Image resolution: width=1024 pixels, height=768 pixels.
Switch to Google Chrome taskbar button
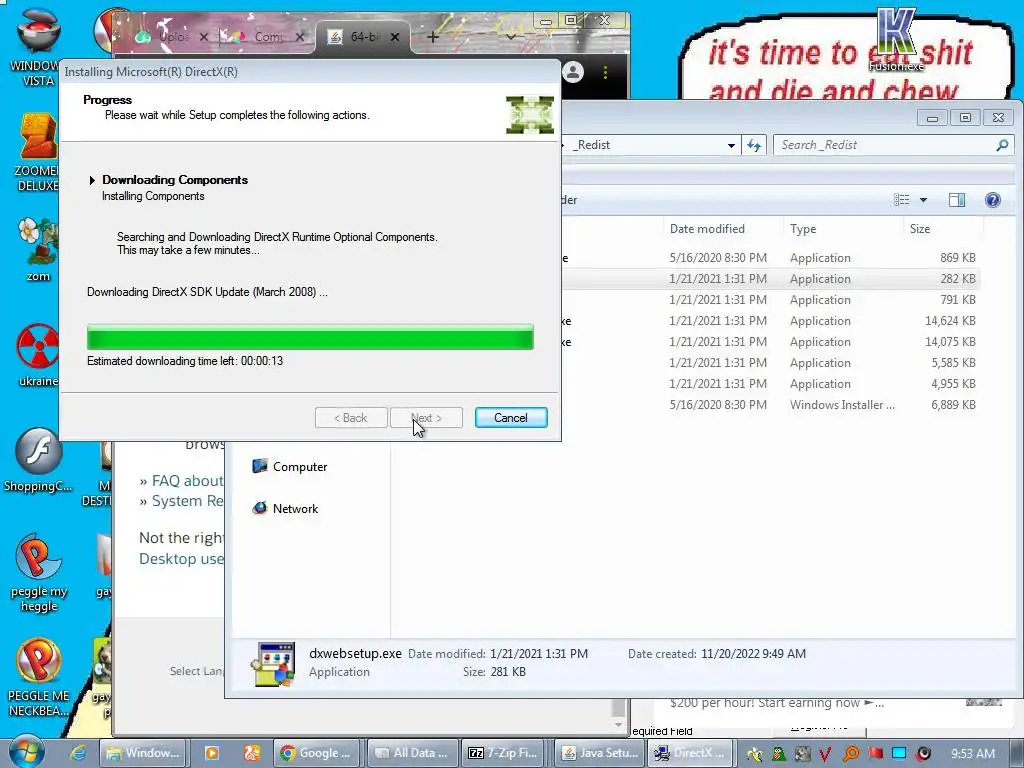click(316, 753)
